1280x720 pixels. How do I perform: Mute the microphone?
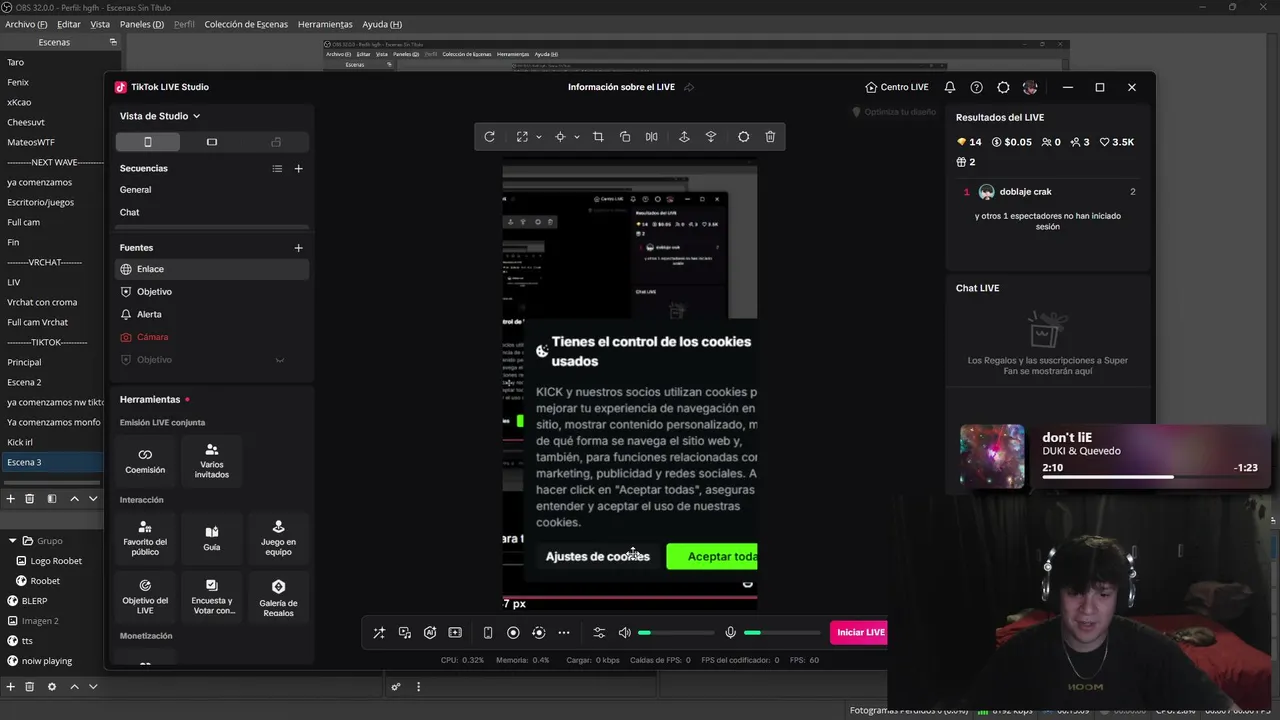pyautogui.click(x=731, y=632)
